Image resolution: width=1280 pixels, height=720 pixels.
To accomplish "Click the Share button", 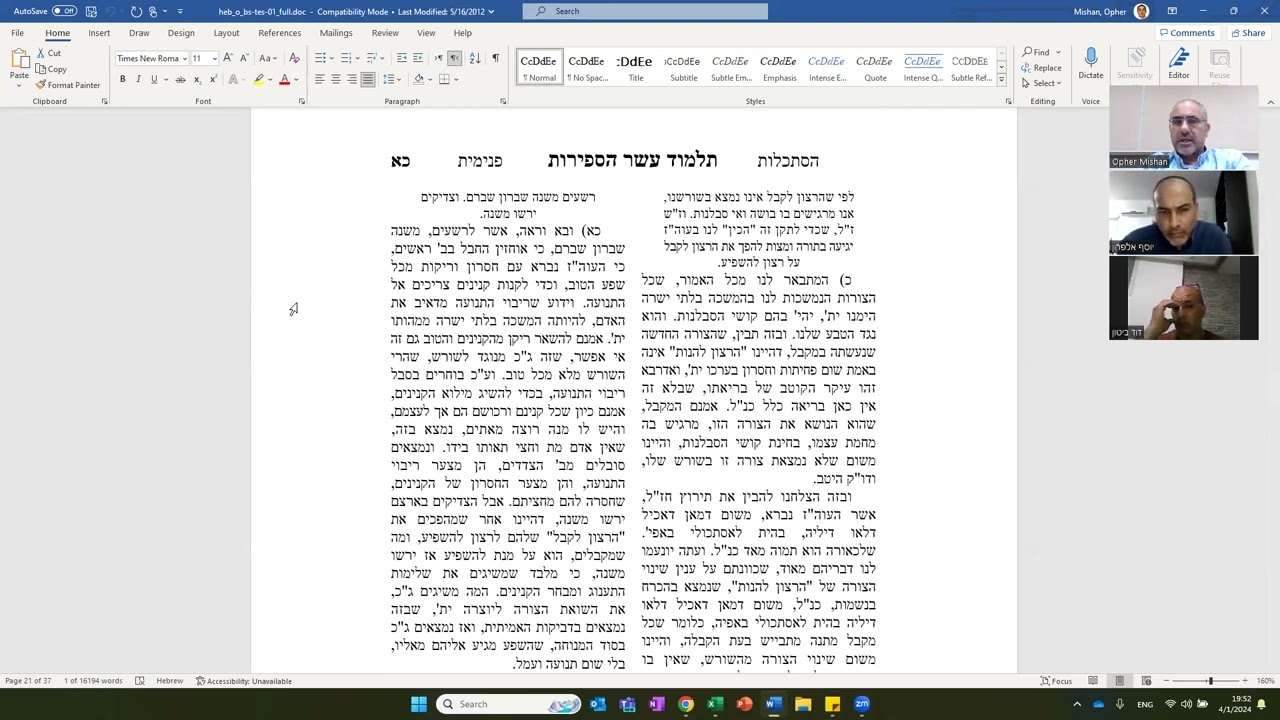I will point(1248,33).
